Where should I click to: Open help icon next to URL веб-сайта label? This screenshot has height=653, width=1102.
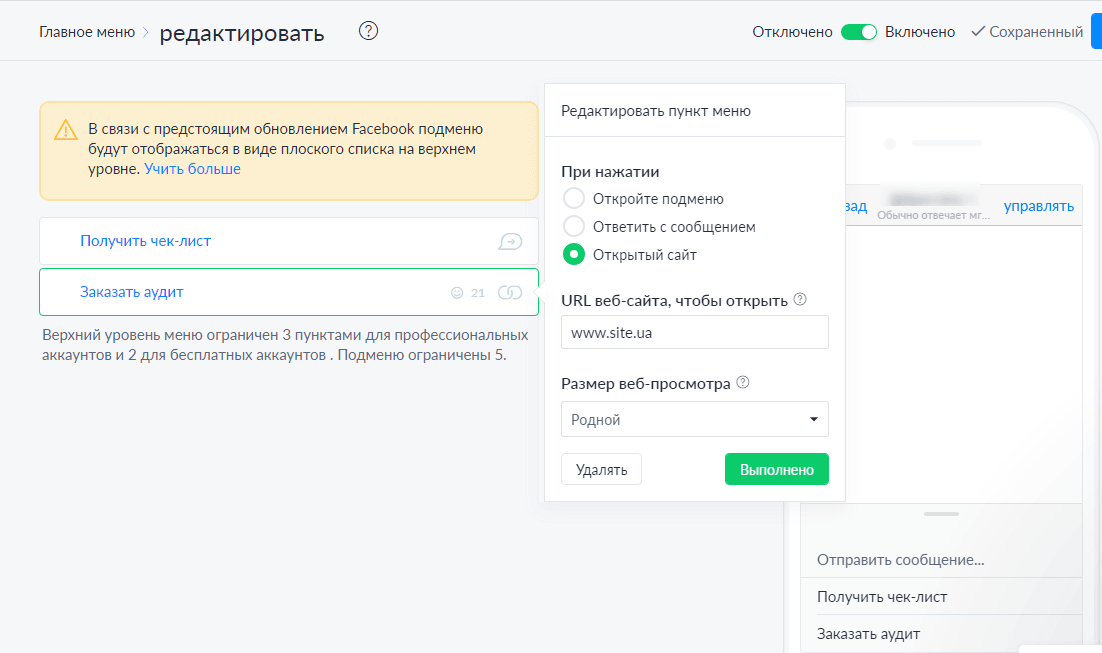pos(800,299)
